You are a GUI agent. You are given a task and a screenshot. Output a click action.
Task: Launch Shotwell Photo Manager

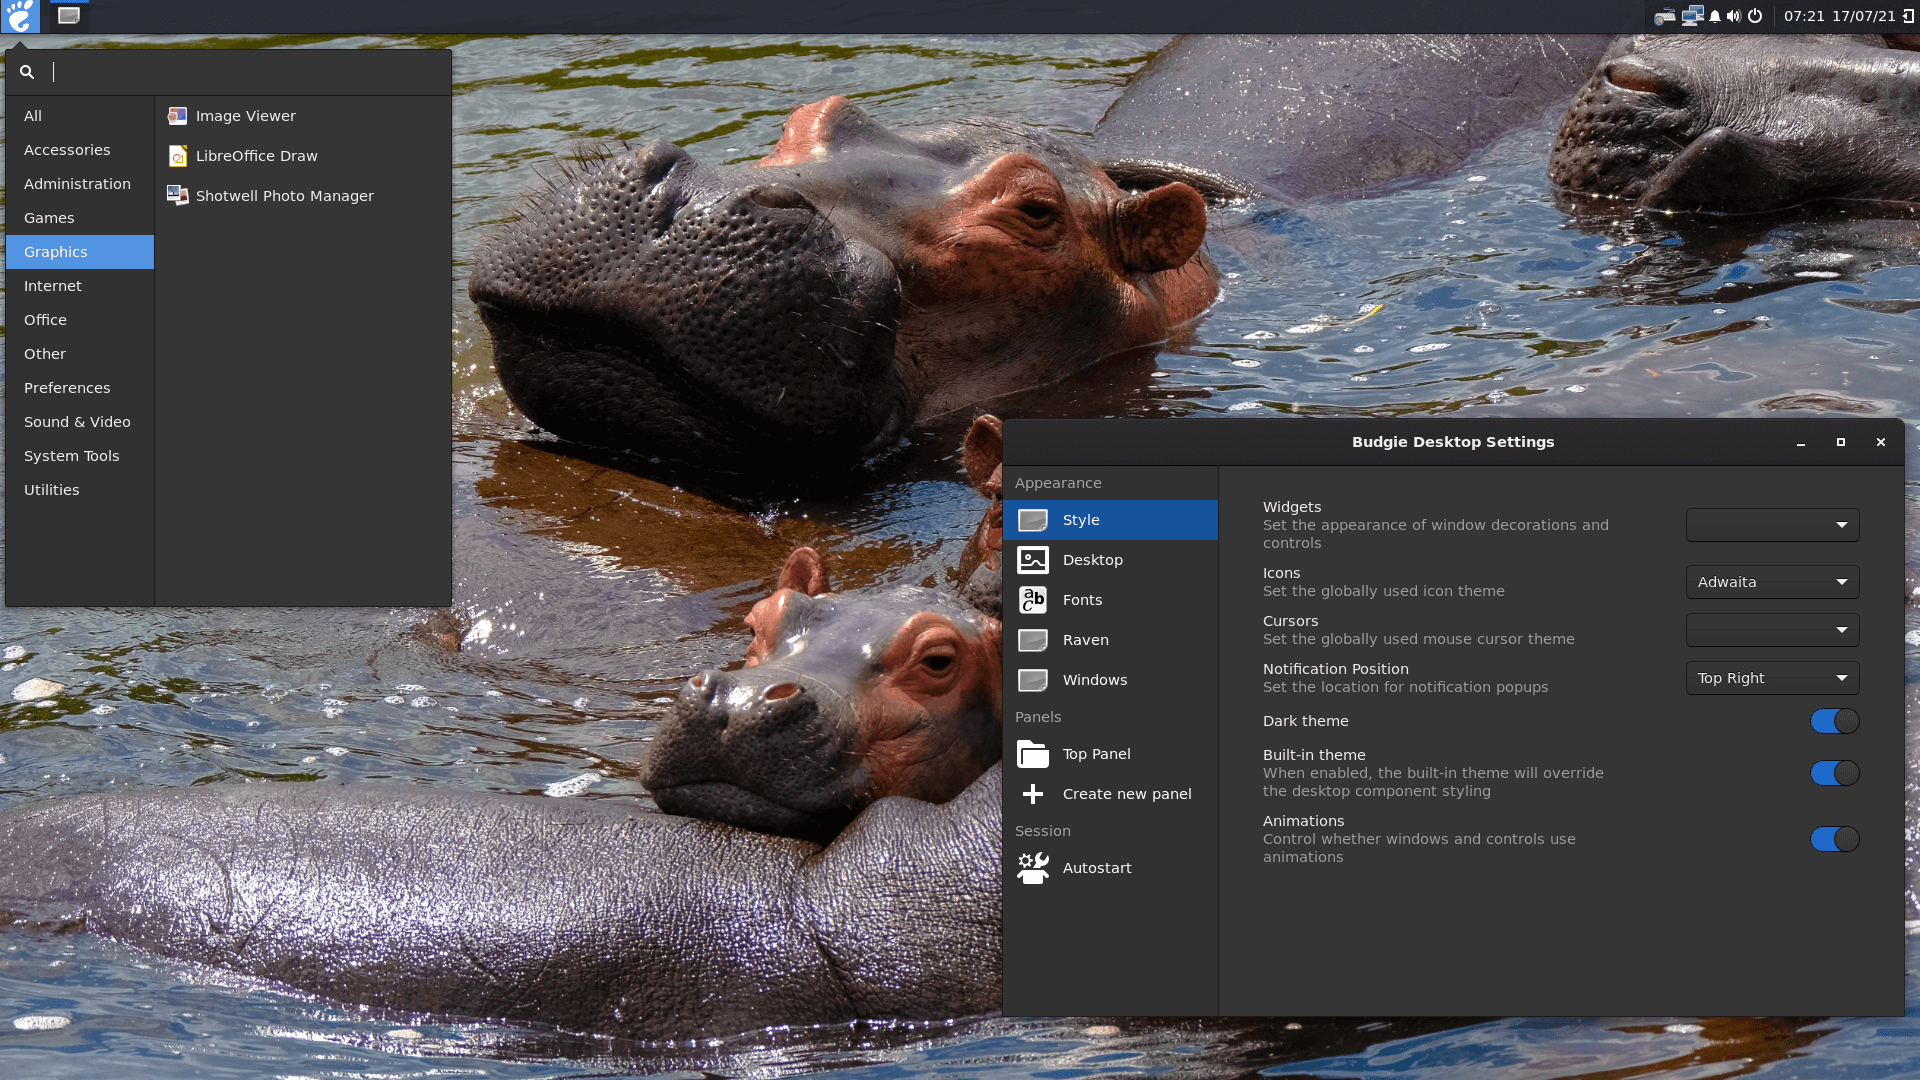pyautogui.click(x=303, y=196)
